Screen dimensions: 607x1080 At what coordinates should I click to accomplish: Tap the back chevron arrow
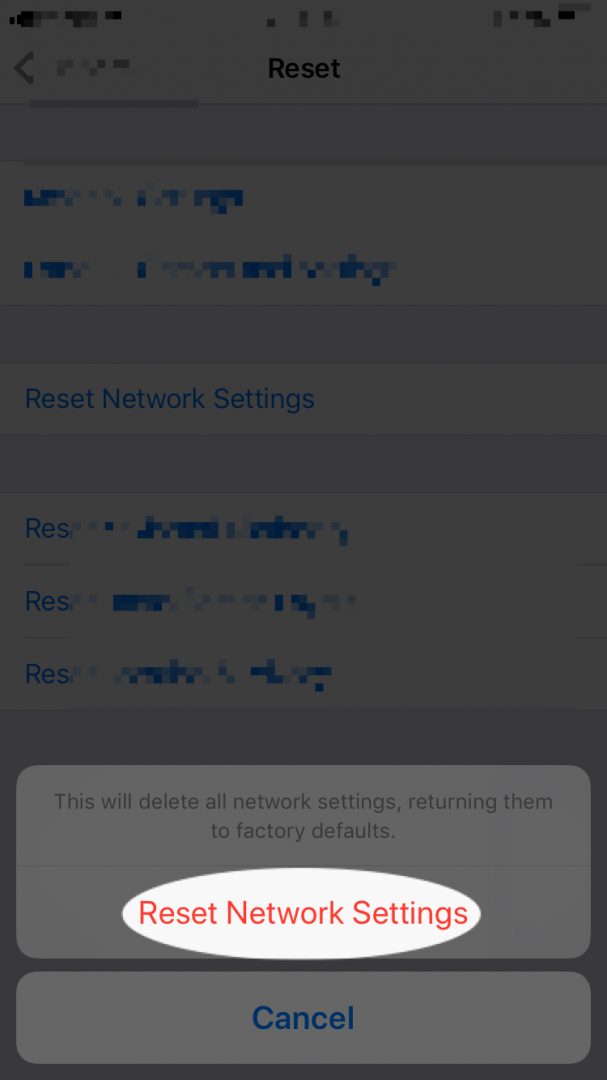pos(24,69)
